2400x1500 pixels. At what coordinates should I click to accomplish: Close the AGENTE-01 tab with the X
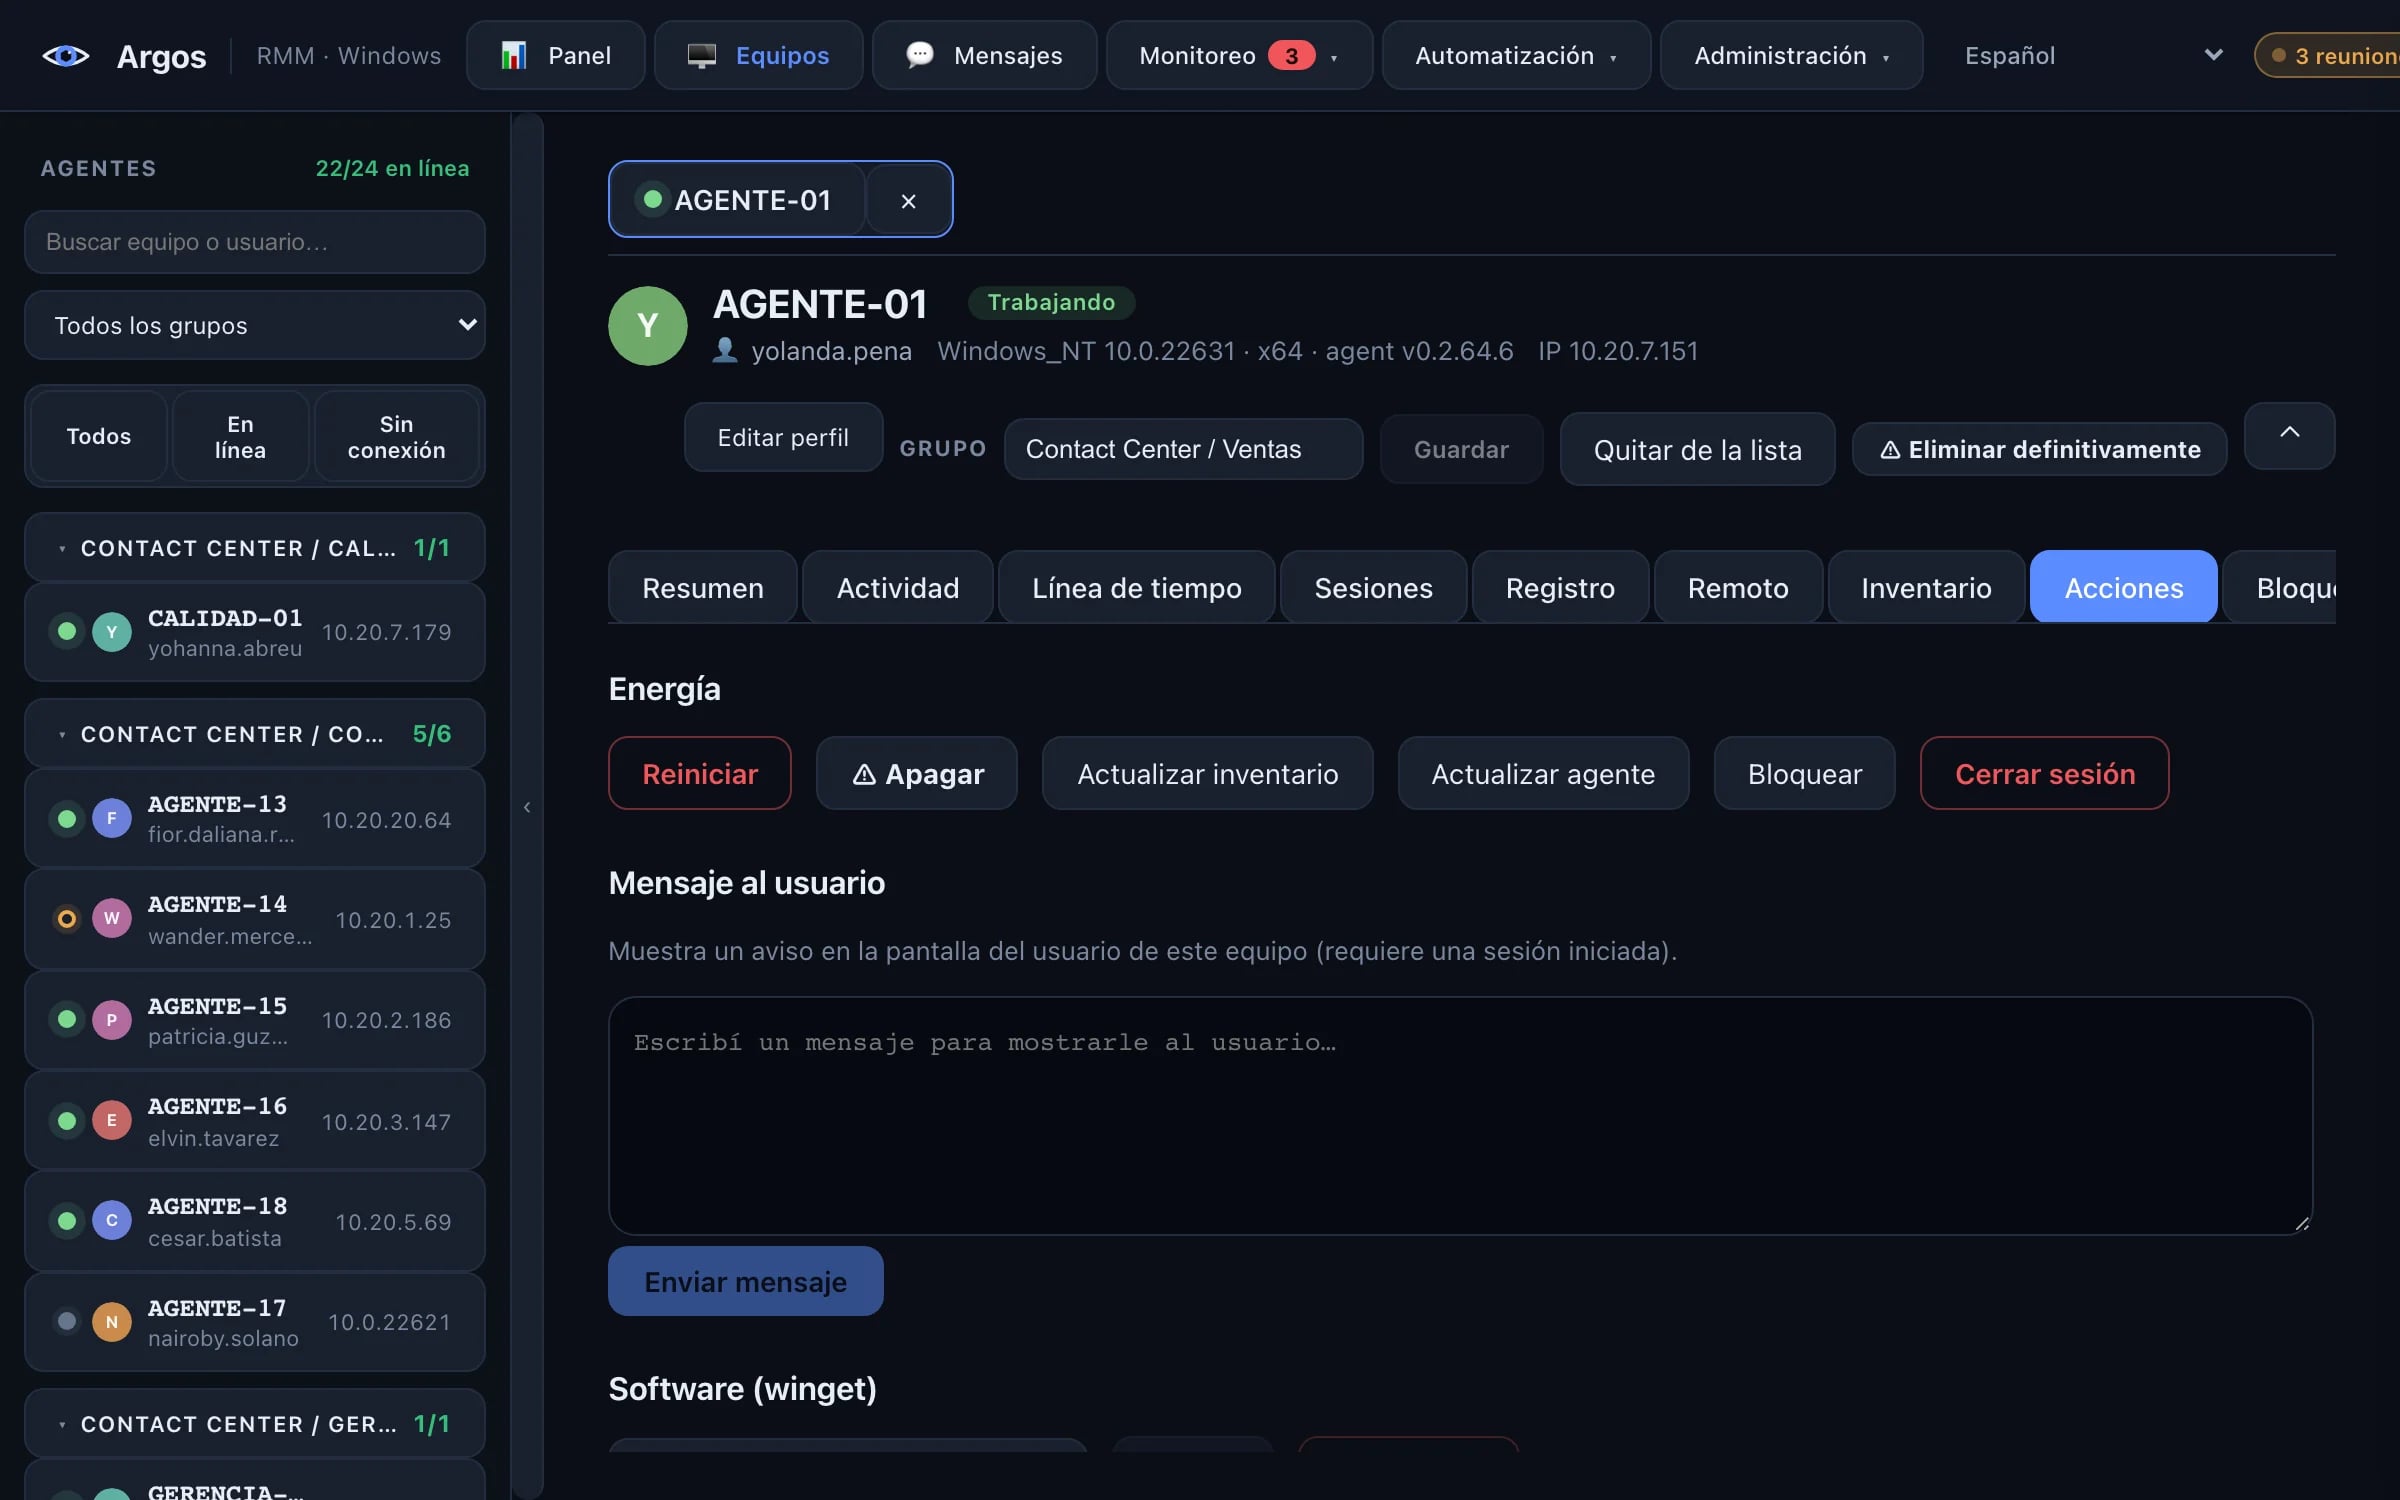tap(908, 200)
